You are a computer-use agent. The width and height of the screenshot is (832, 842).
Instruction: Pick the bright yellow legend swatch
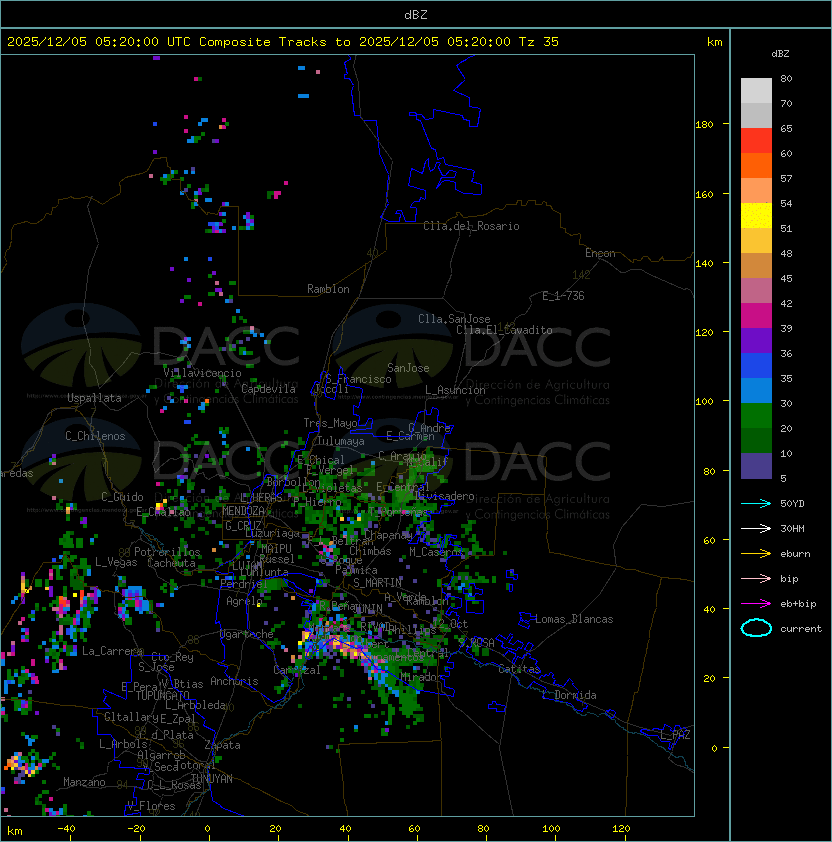(756, 215)
